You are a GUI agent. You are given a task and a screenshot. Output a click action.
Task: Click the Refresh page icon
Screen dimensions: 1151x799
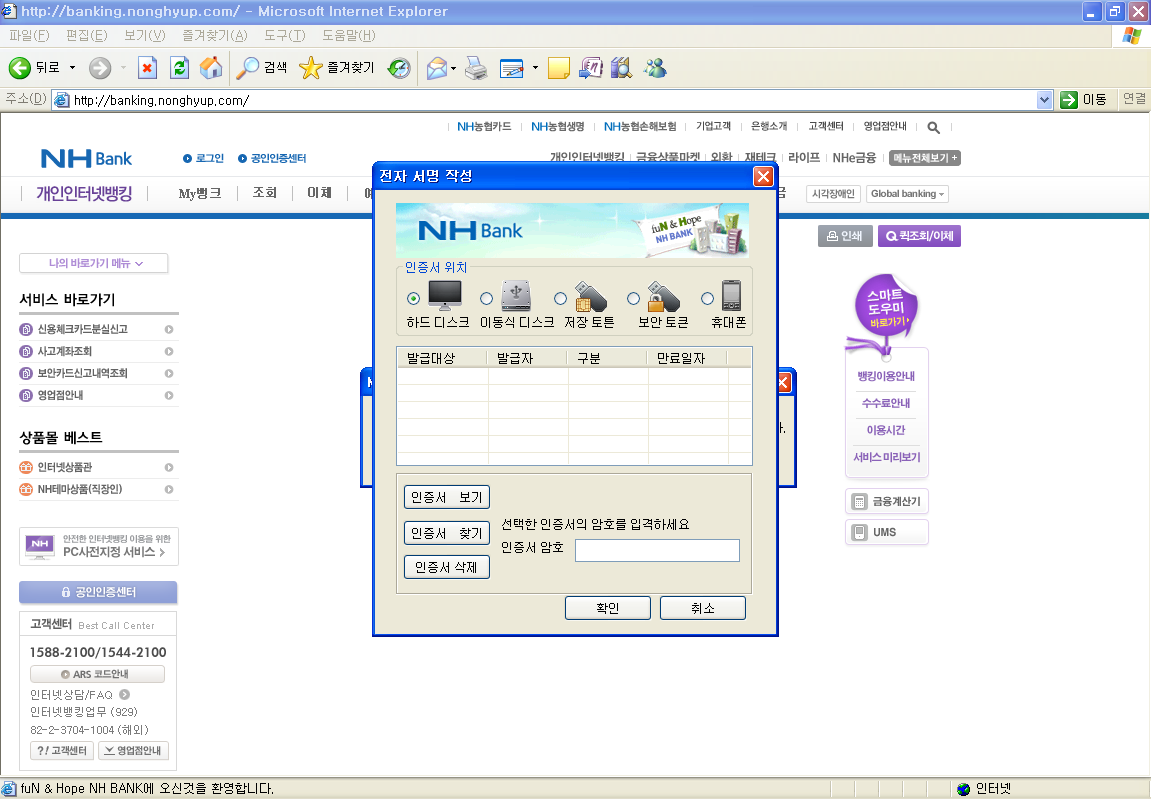tap(179, 68)
